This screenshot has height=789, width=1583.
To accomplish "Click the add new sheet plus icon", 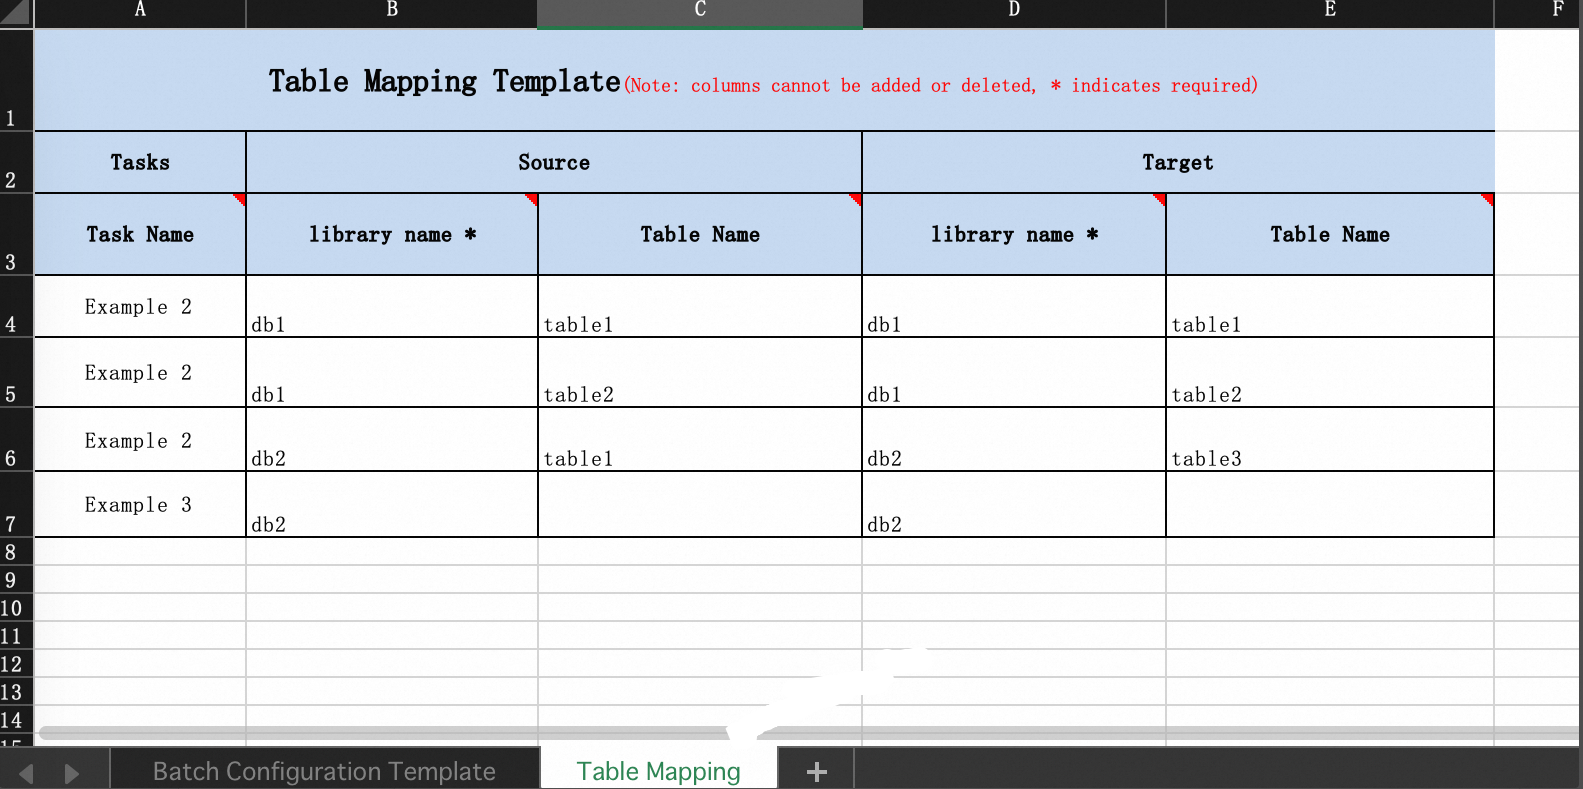I will tap(816, 771).
